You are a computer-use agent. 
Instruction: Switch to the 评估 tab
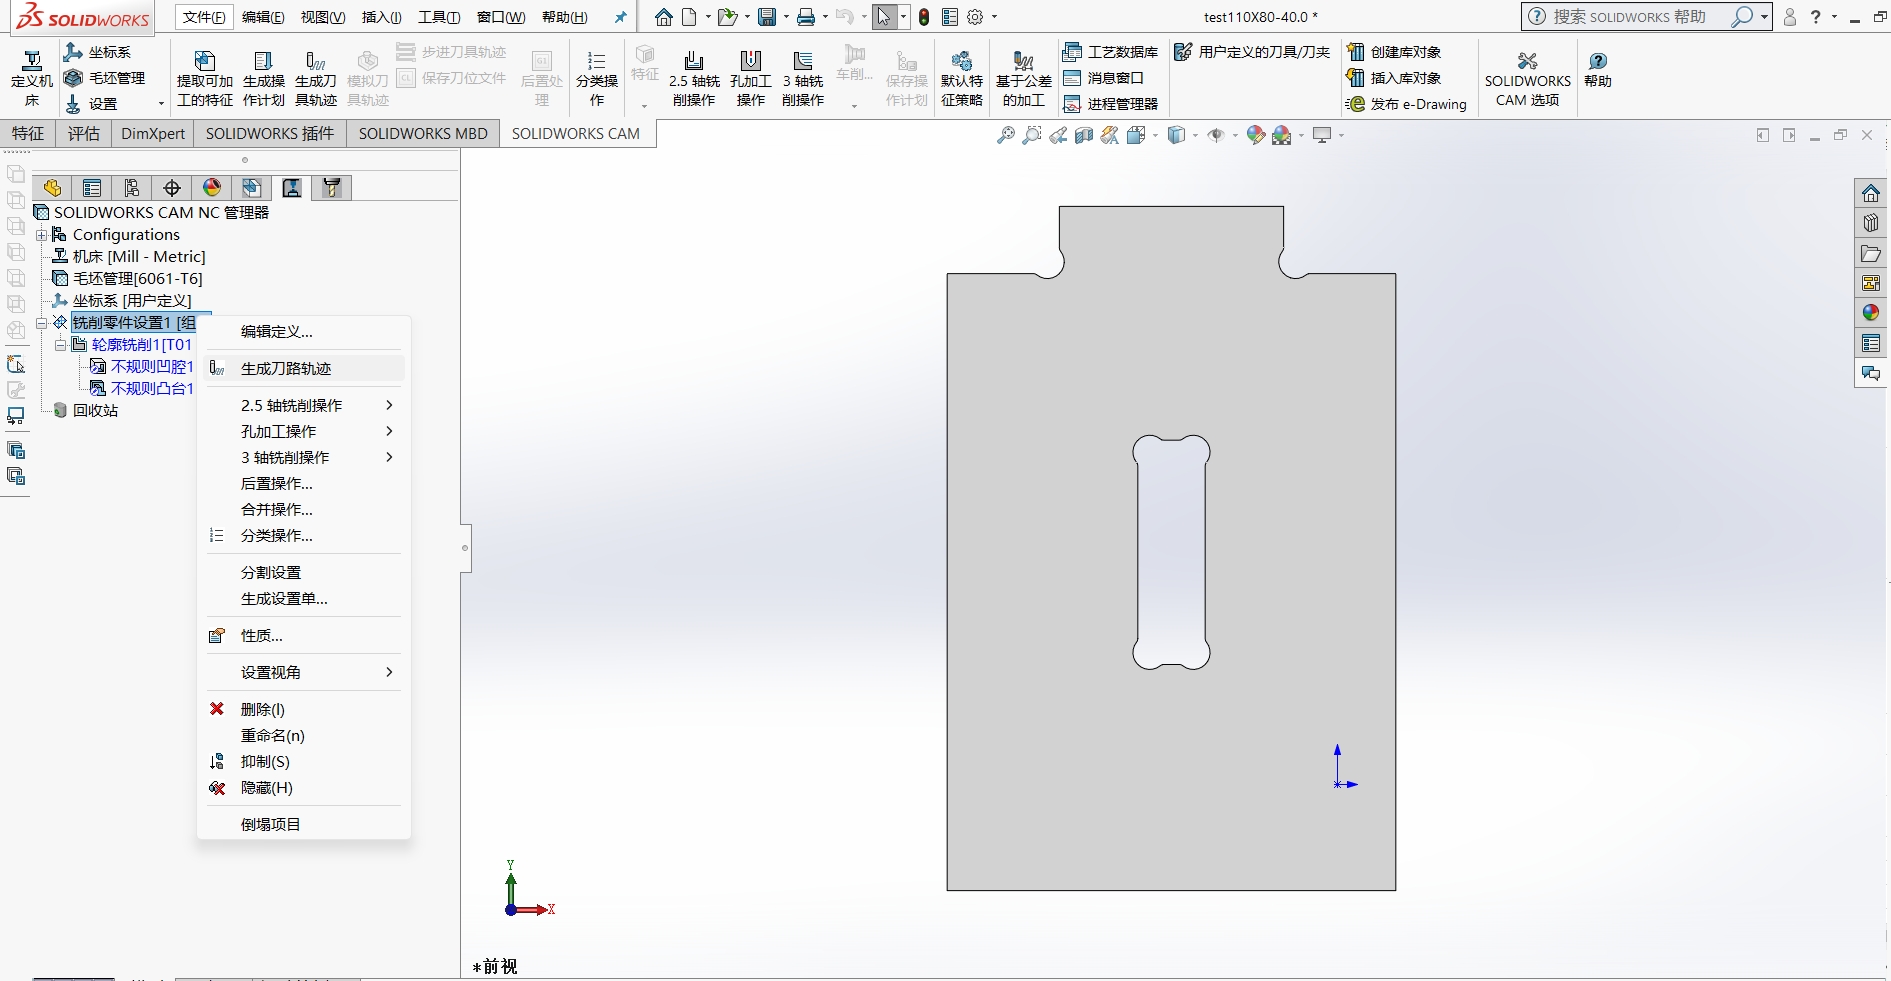[x=84, y=134]
